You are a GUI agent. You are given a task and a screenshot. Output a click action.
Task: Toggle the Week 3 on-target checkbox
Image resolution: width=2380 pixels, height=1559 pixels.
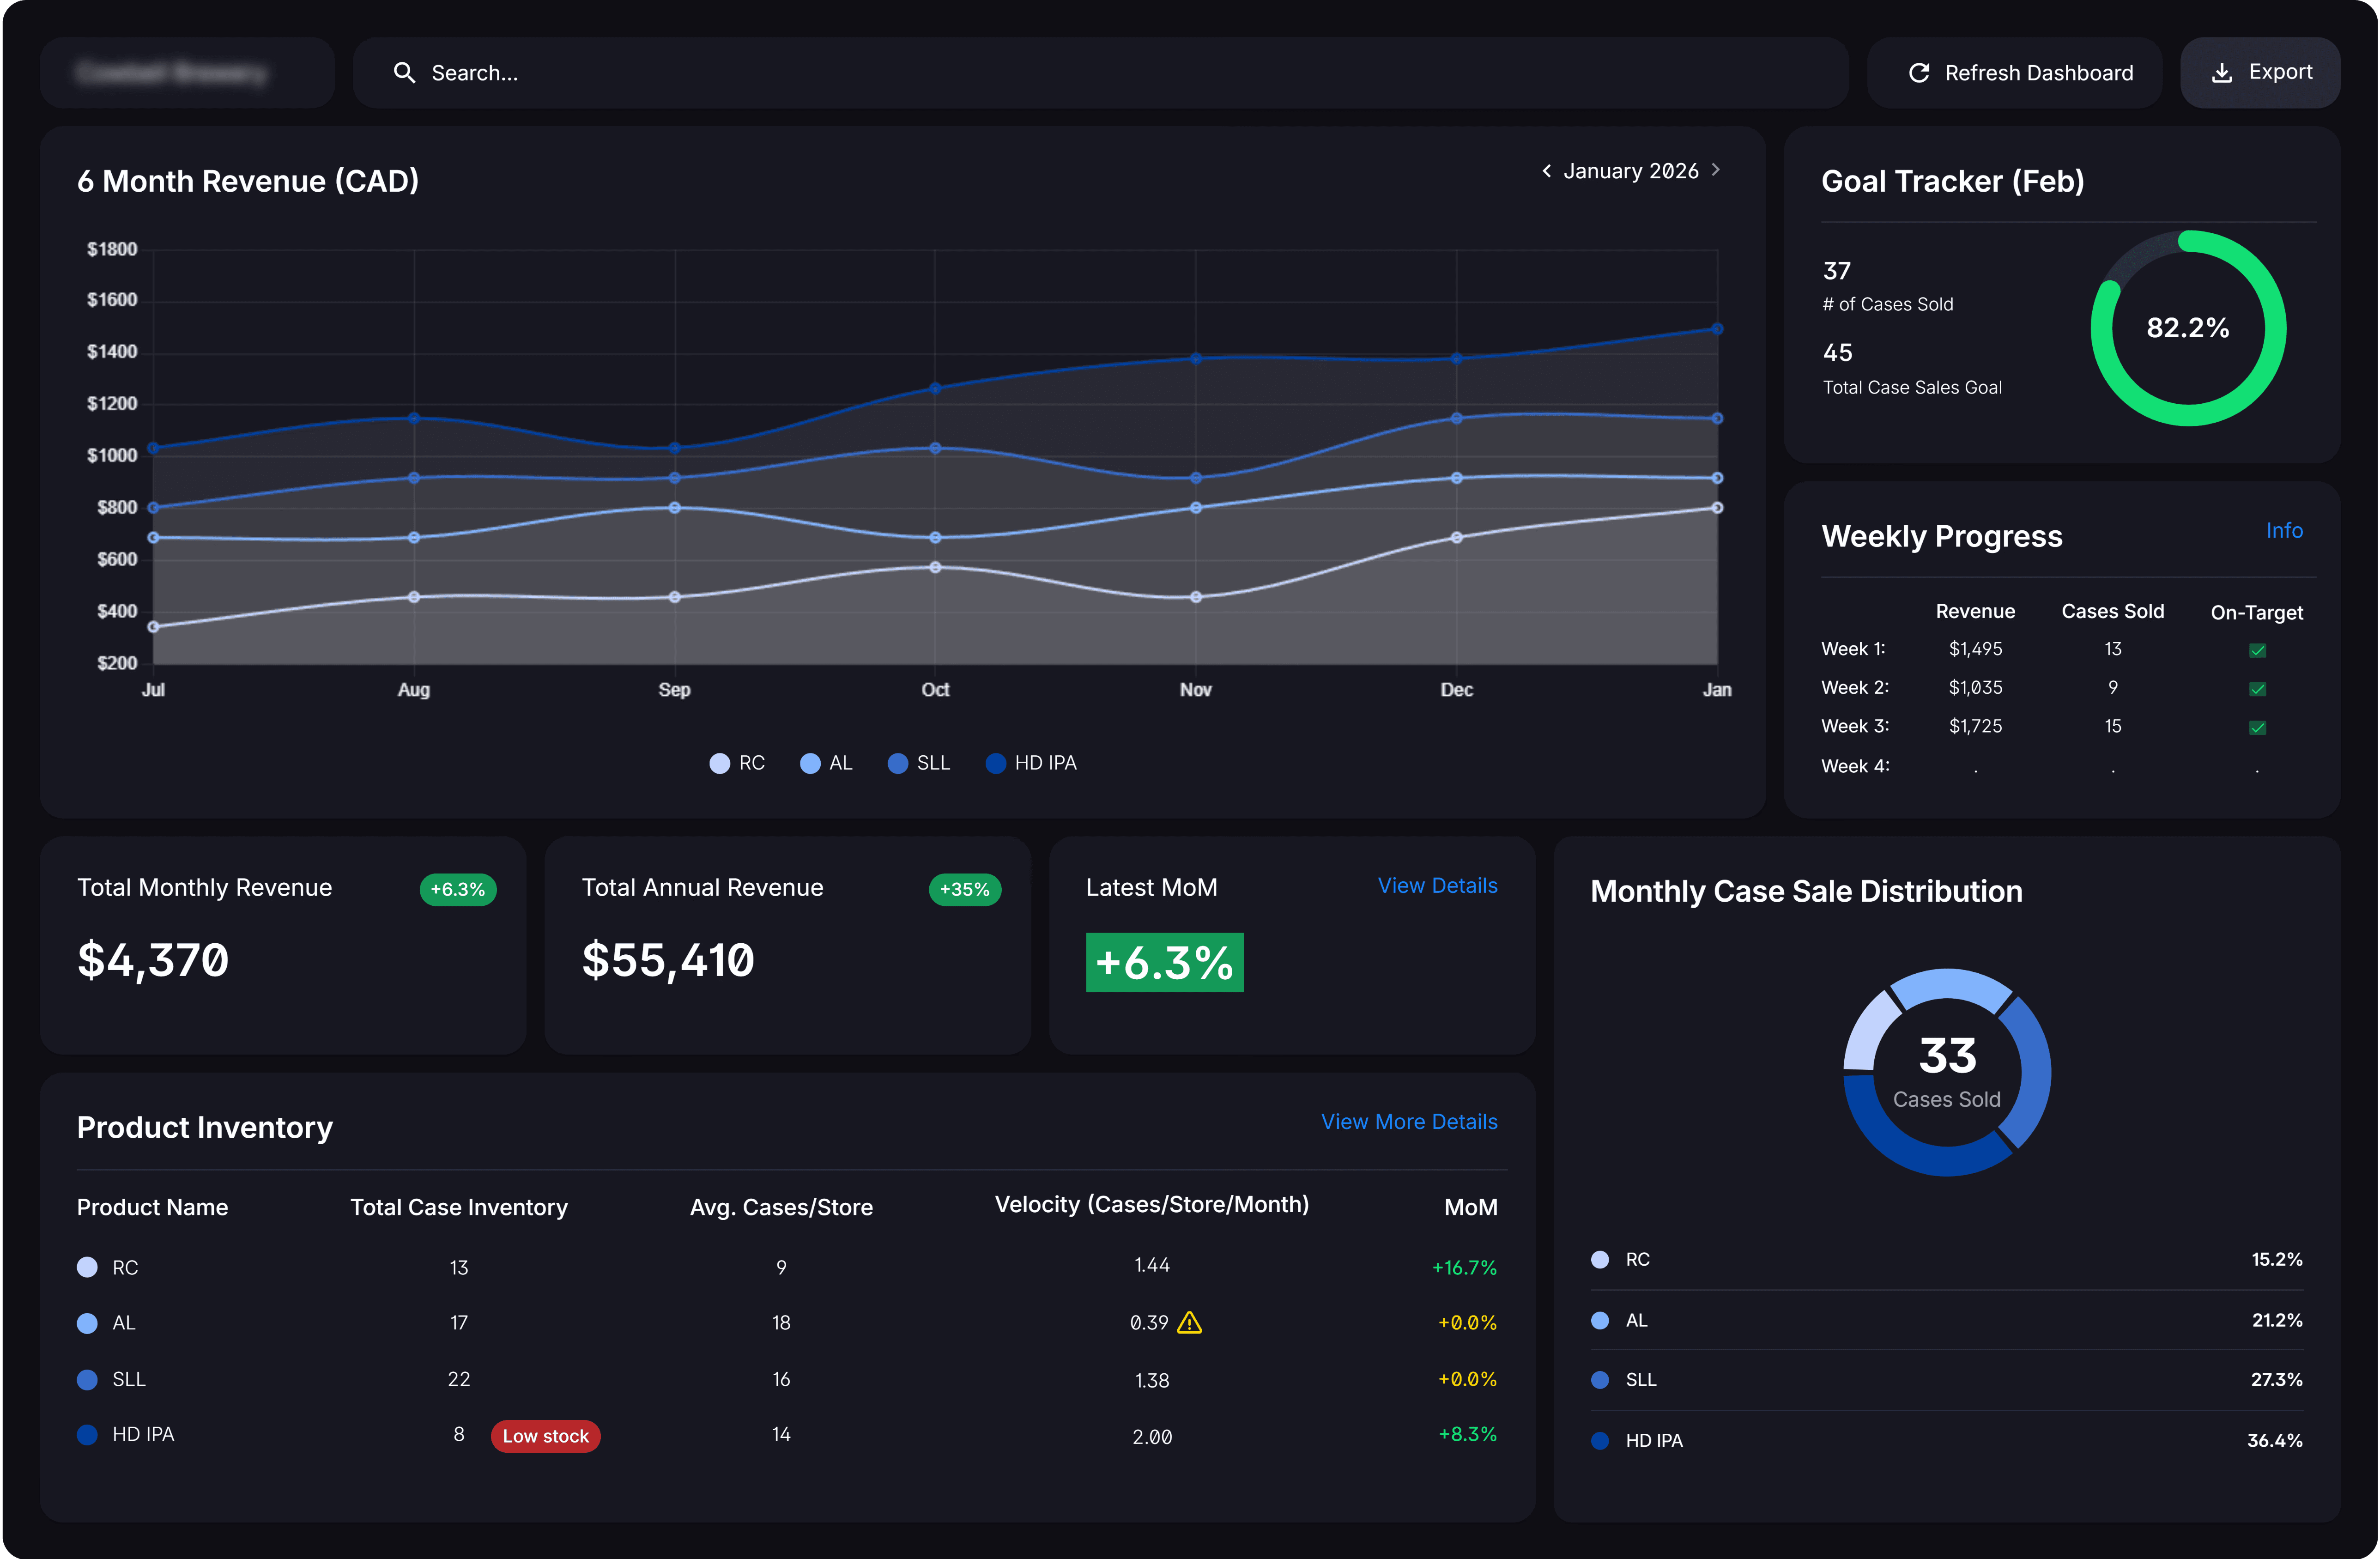point(2257,728)
